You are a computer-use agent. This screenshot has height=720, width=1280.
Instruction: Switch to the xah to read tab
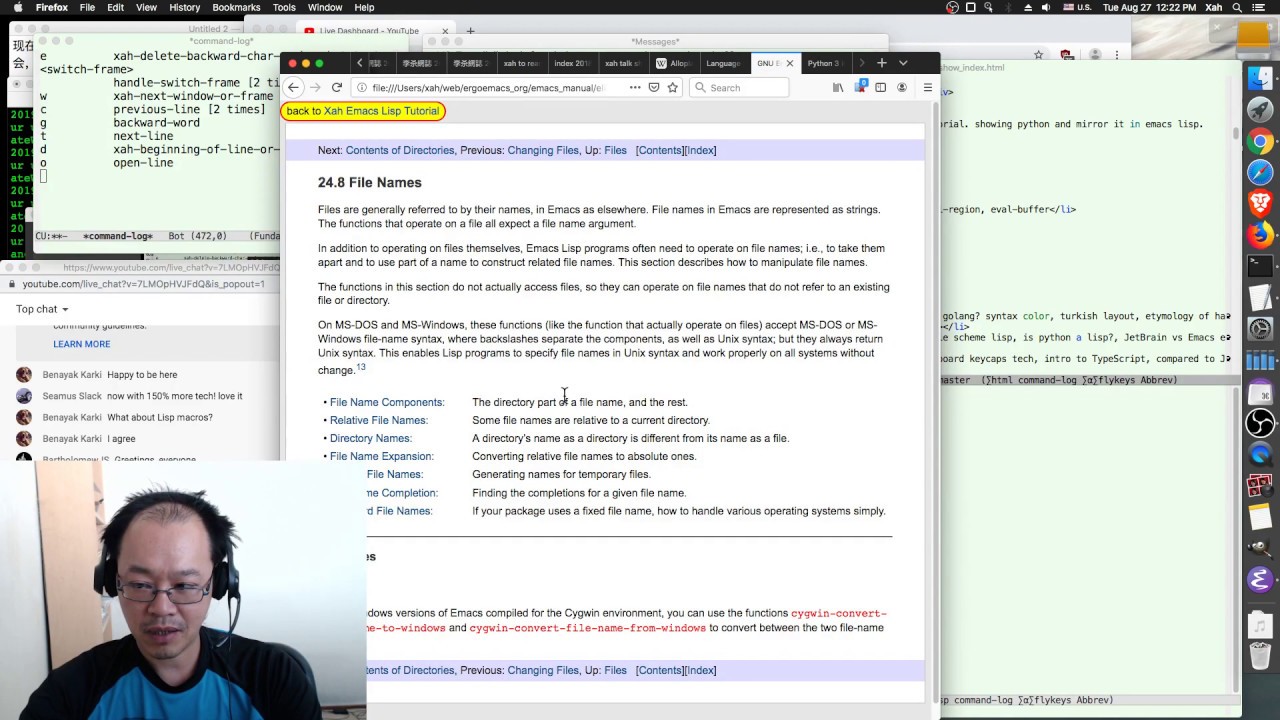pos(521,63)
